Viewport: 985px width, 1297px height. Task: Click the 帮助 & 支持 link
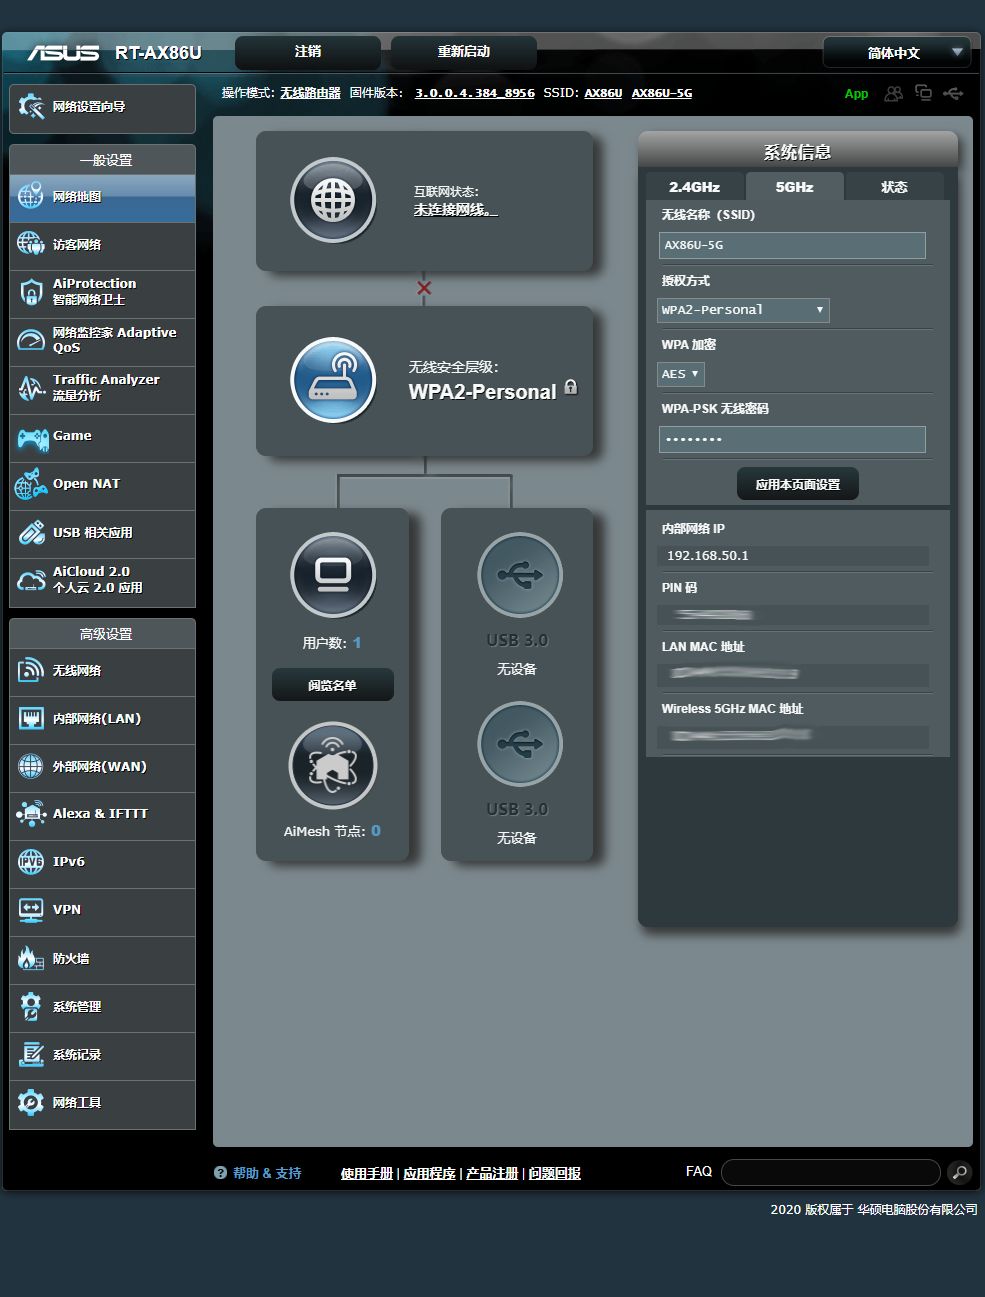tap(267, 1173)
